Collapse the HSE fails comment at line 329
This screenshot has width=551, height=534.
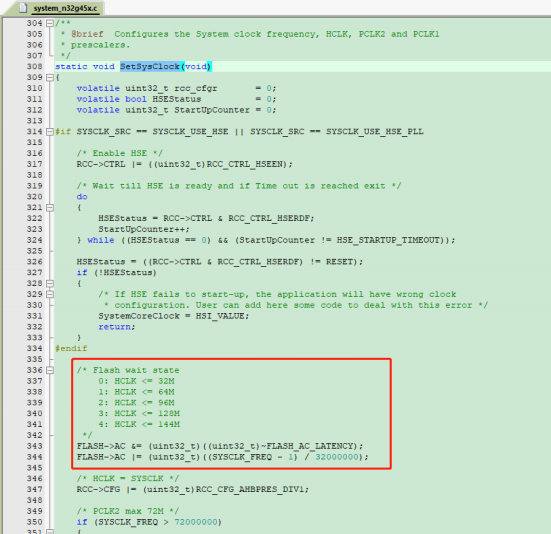tap(50, 294)
